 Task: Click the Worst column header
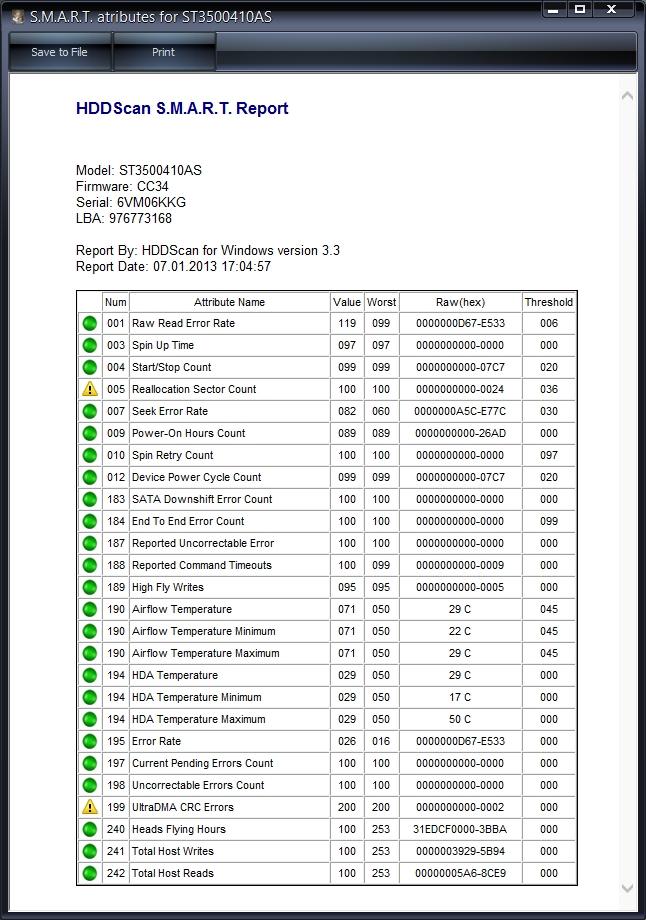tap(381, 302)
